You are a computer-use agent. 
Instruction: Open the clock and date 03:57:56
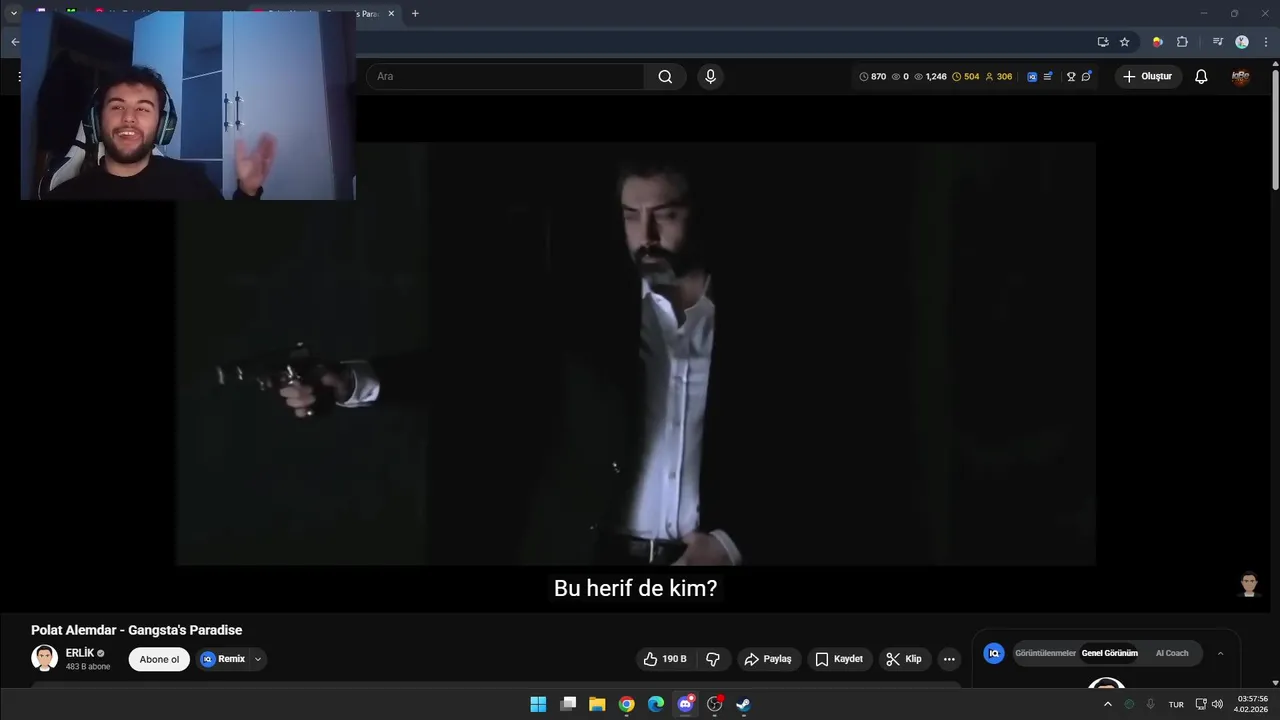pyautogui.click(x=1252, y=704)
